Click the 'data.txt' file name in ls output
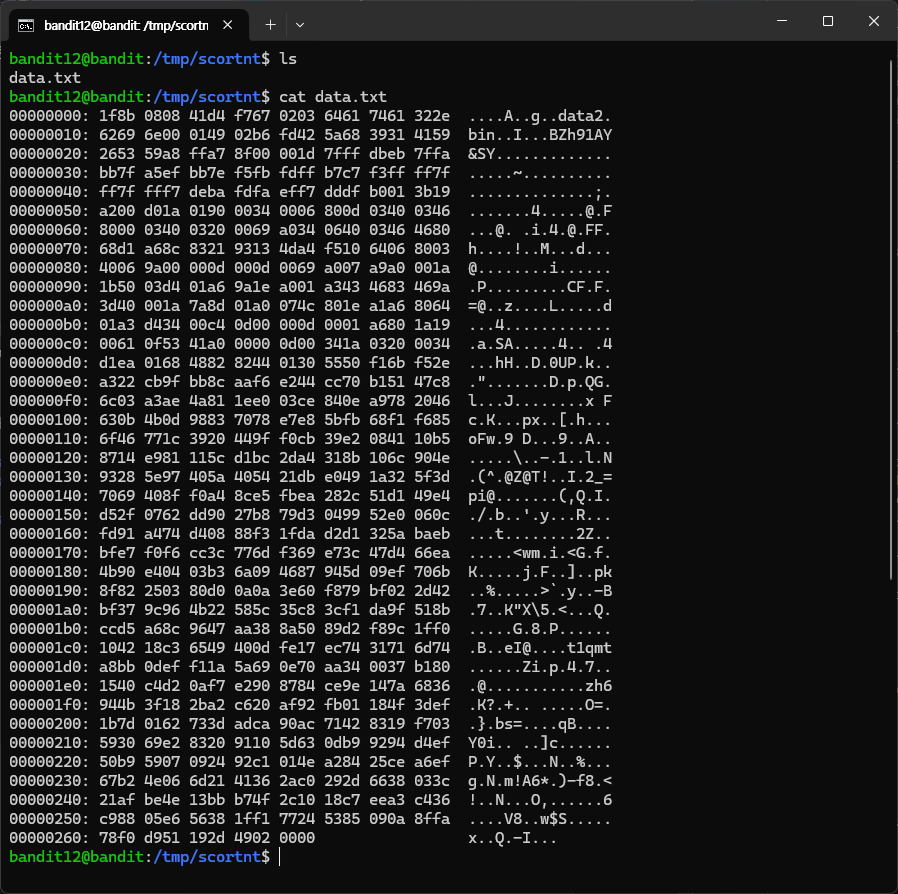898x894 pixels. click(45, 78)
